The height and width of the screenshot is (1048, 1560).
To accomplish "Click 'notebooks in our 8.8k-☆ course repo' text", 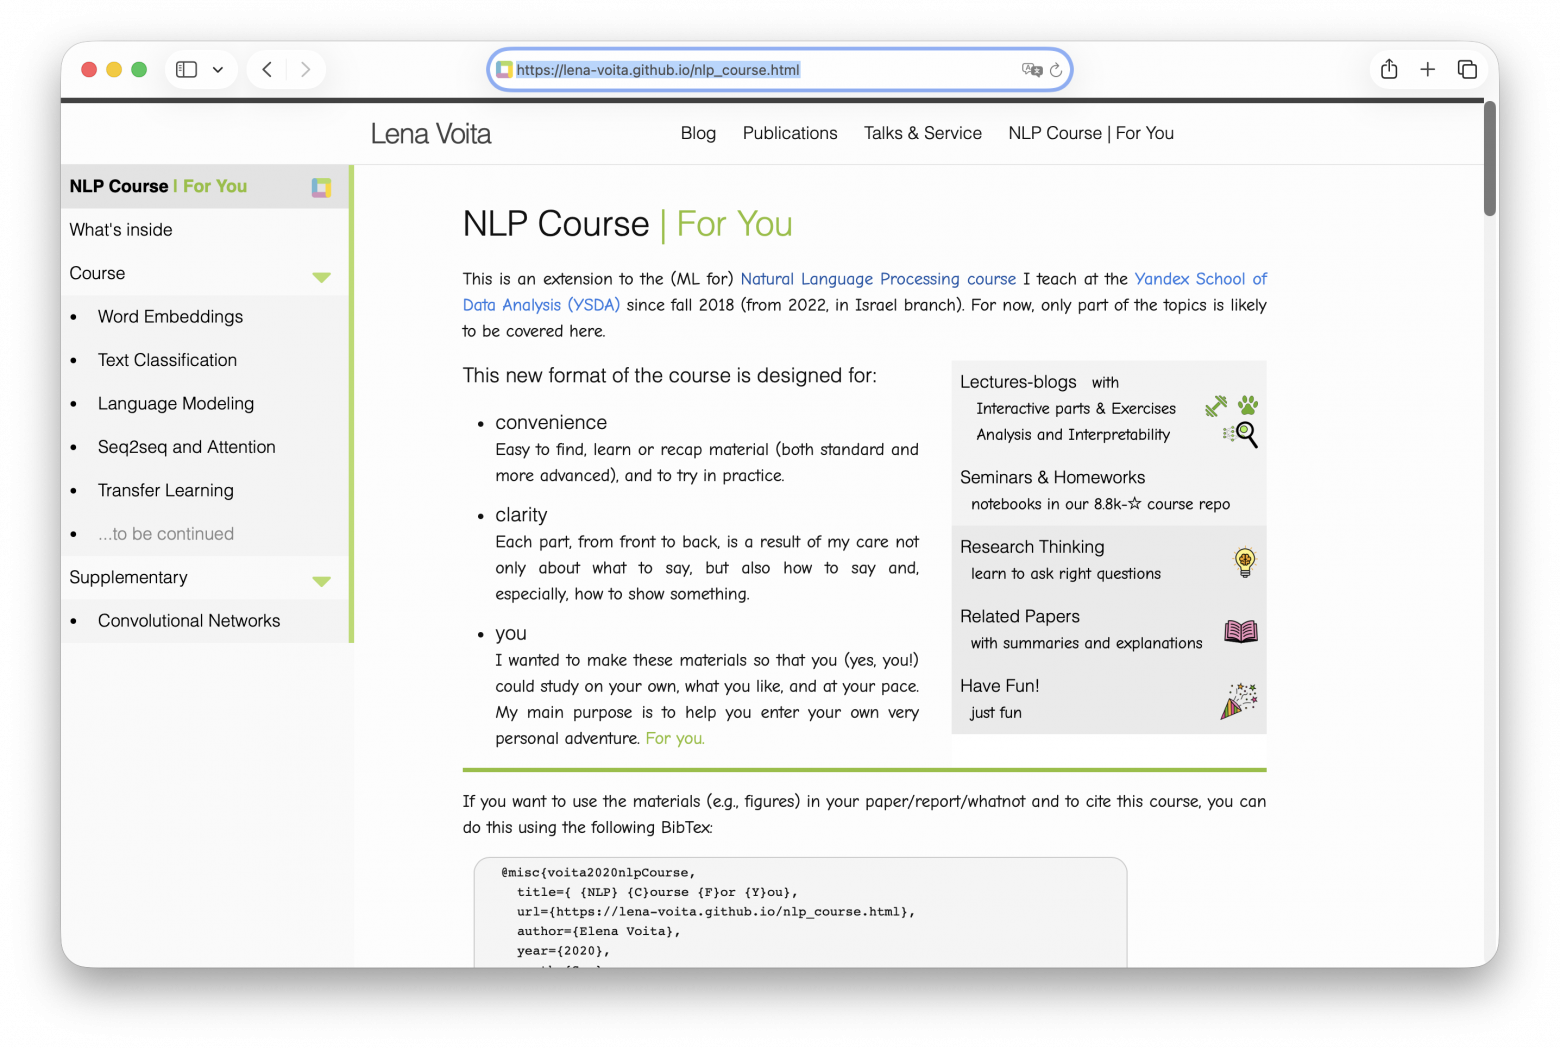I will tap(1100, 505).
